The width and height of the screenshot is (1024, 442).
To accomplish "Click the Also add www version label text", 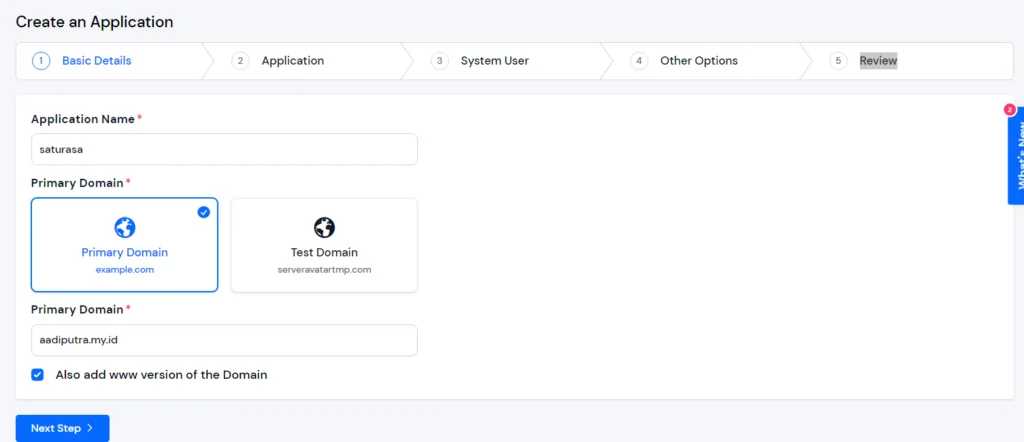I will (161, 375).
